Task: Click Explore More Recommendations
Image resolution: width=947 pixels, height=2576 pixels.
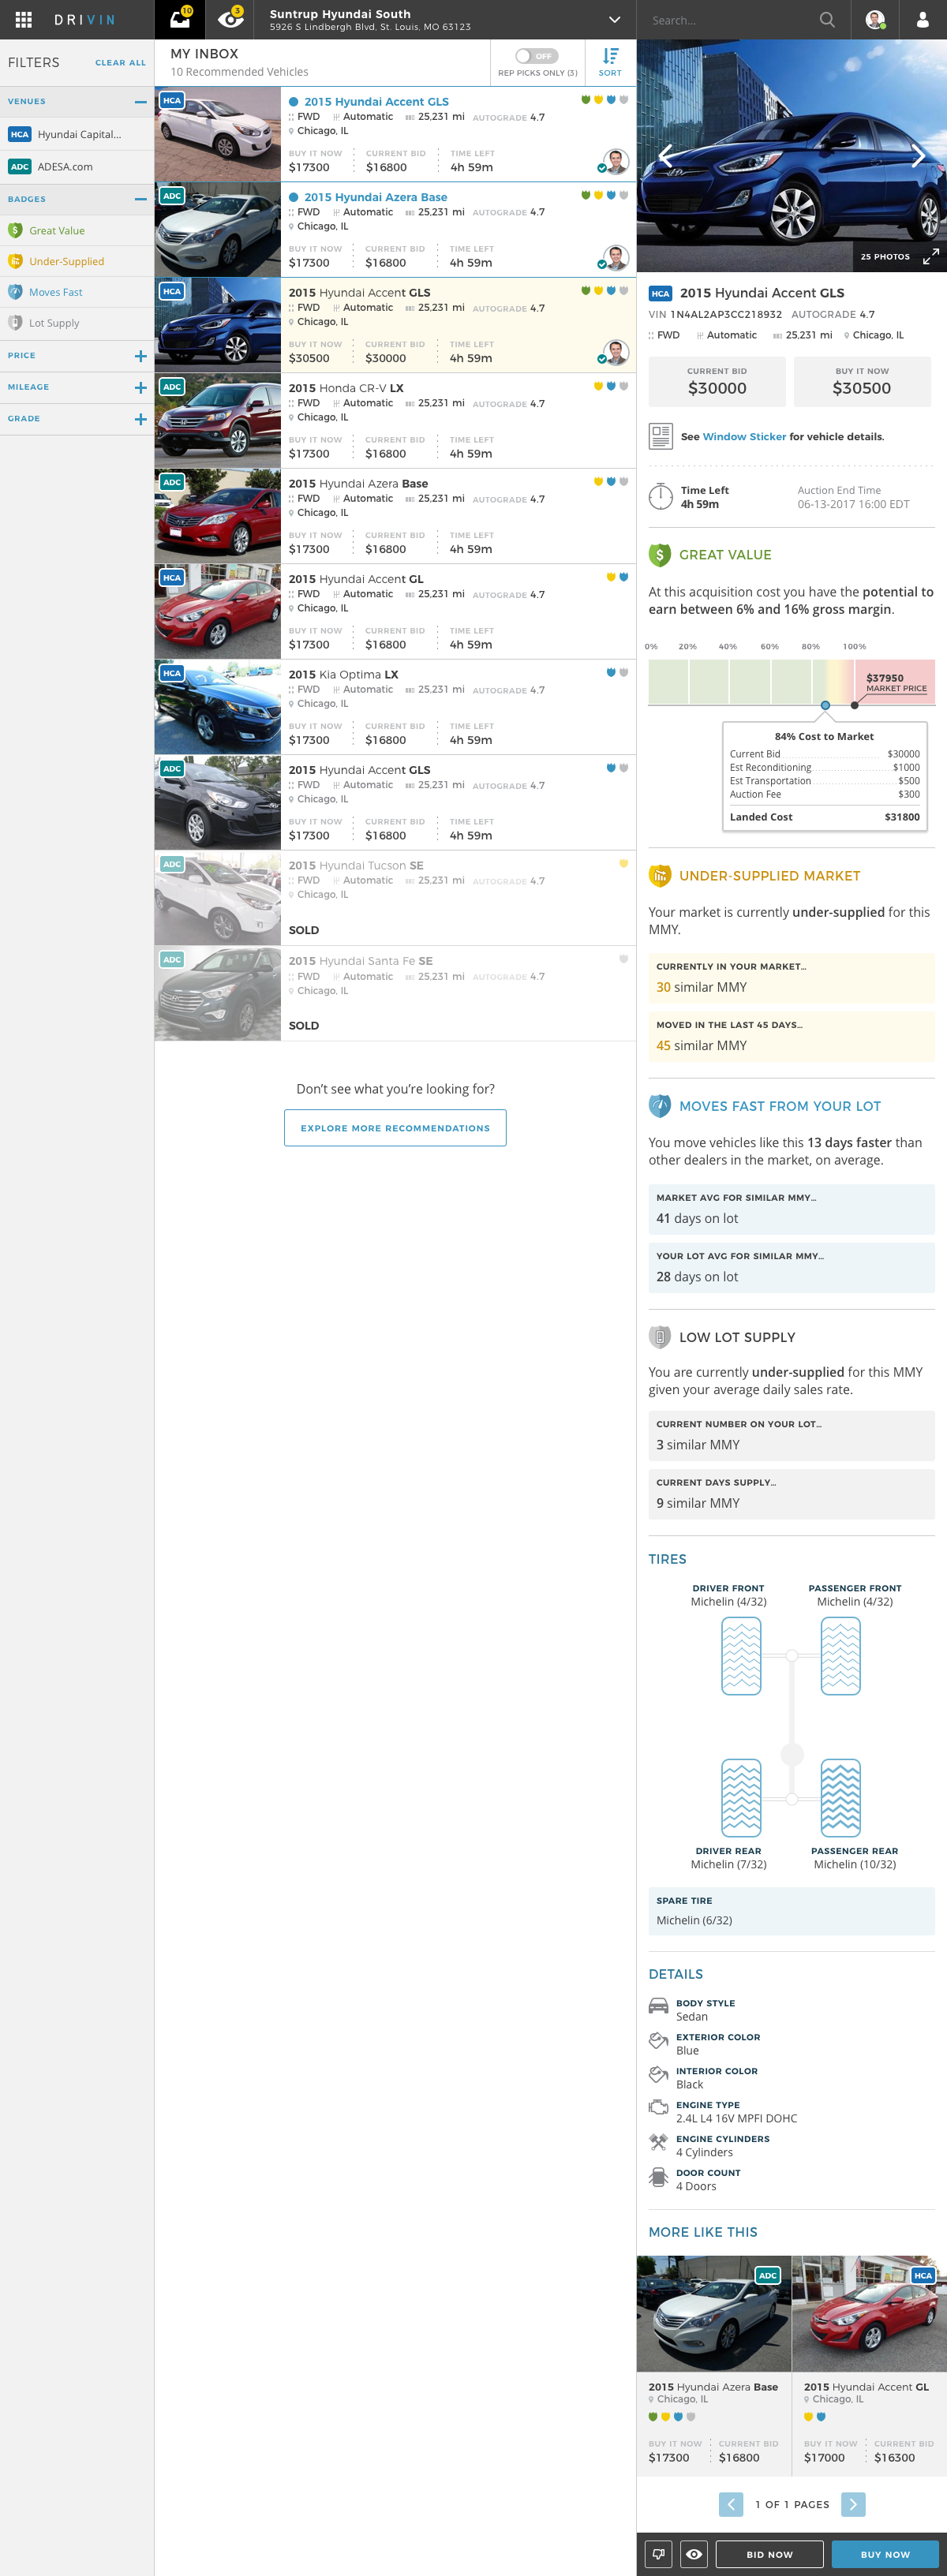Action: [395, 1128]
